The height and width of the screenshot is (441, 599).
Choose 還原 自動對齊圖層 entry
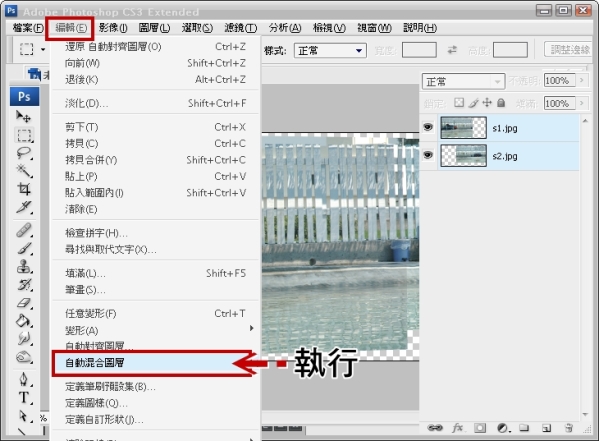[155, 47]
